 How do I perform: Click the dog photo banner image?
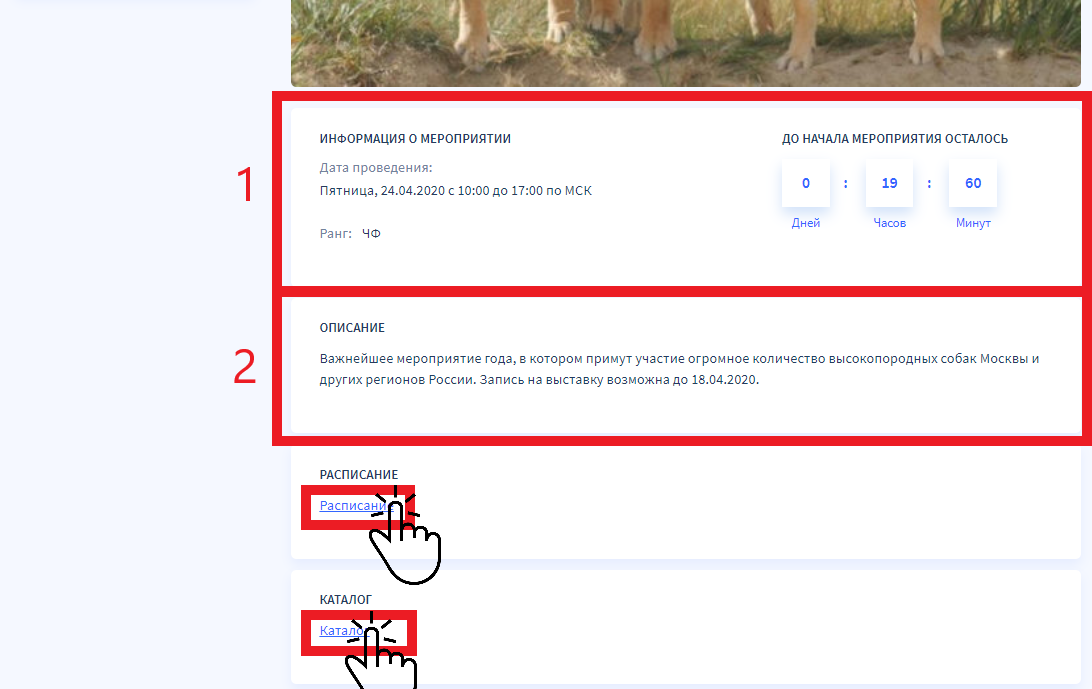(x=685, y=43)
